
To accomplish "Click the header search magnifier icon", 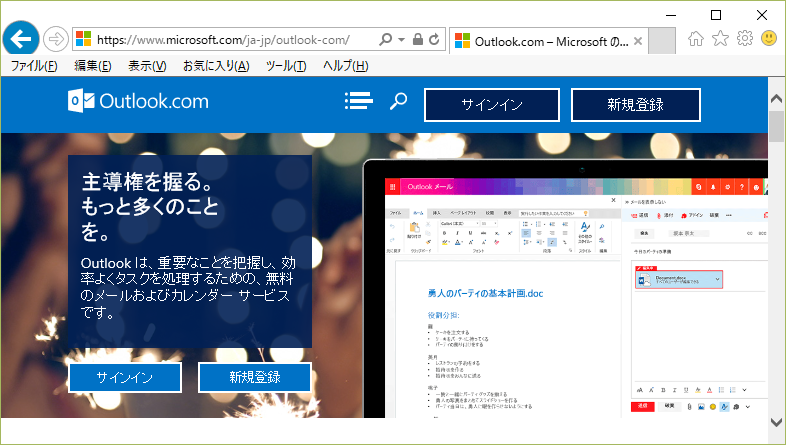I will coord(399,101).
